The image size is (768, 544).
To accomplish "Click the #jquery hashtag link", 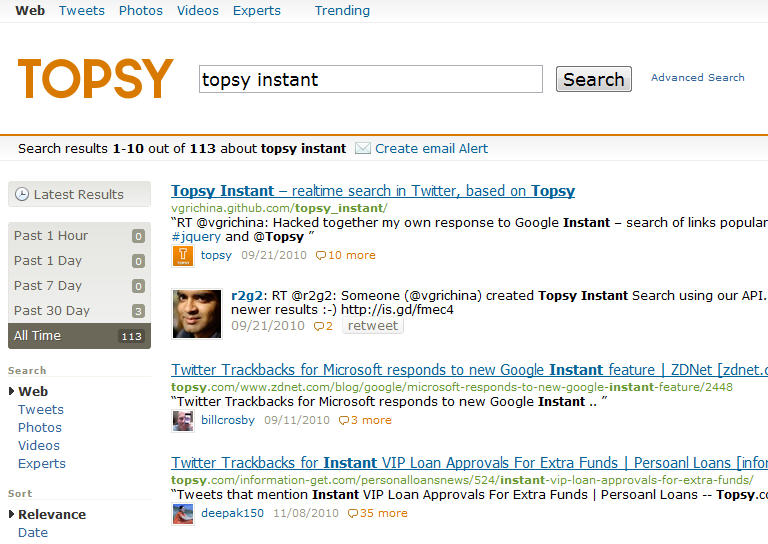I will pos(196,237).
